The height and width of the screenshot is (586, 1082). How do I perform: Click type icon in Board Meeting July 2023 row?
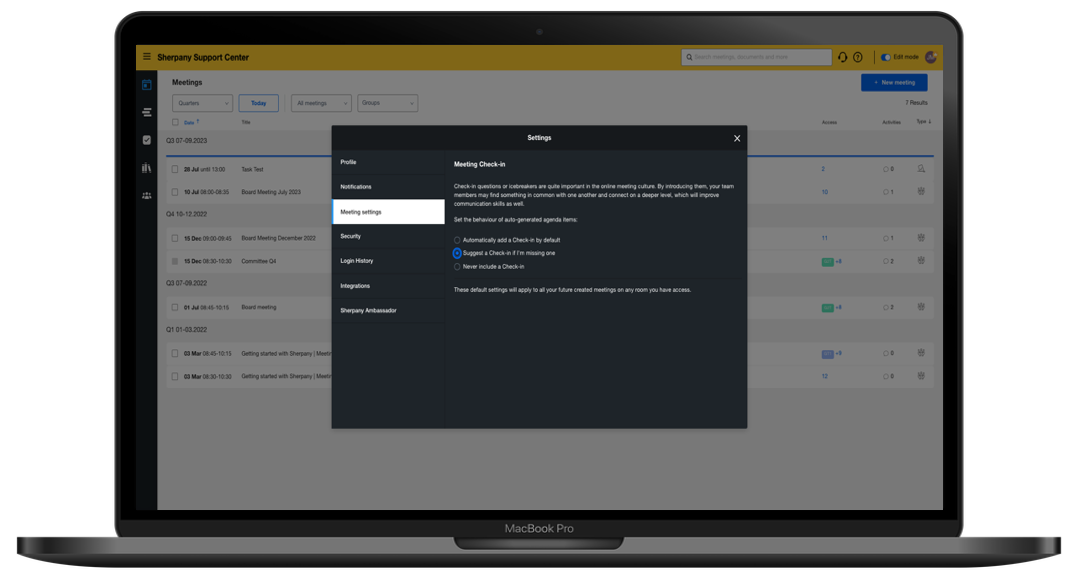pyautogui.click(x=921, y=191)
